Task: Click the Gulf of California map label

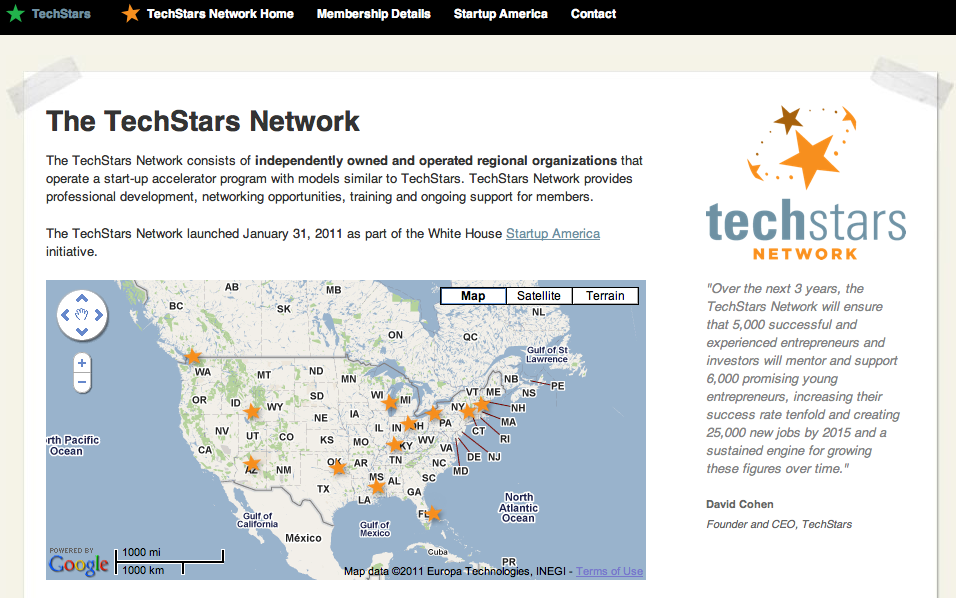Action: 257,520
